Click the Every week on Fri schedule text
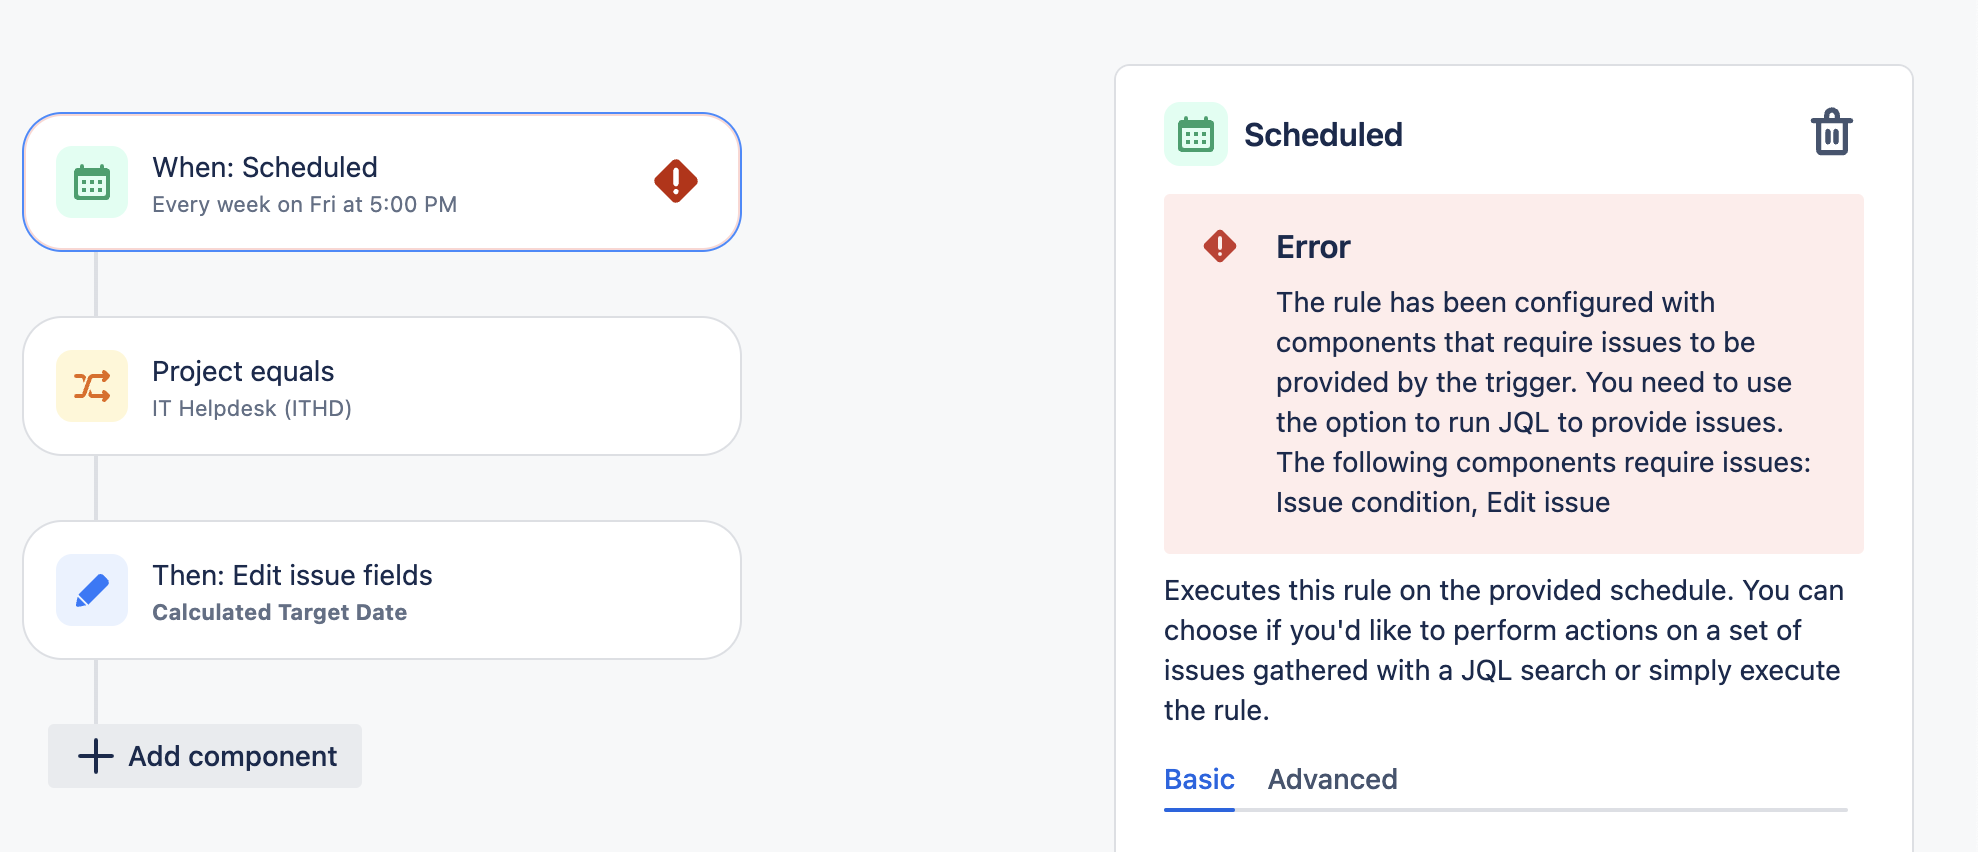Image resolution: width=1978 pixels, height=852 pixels. [x=304, y=204]
